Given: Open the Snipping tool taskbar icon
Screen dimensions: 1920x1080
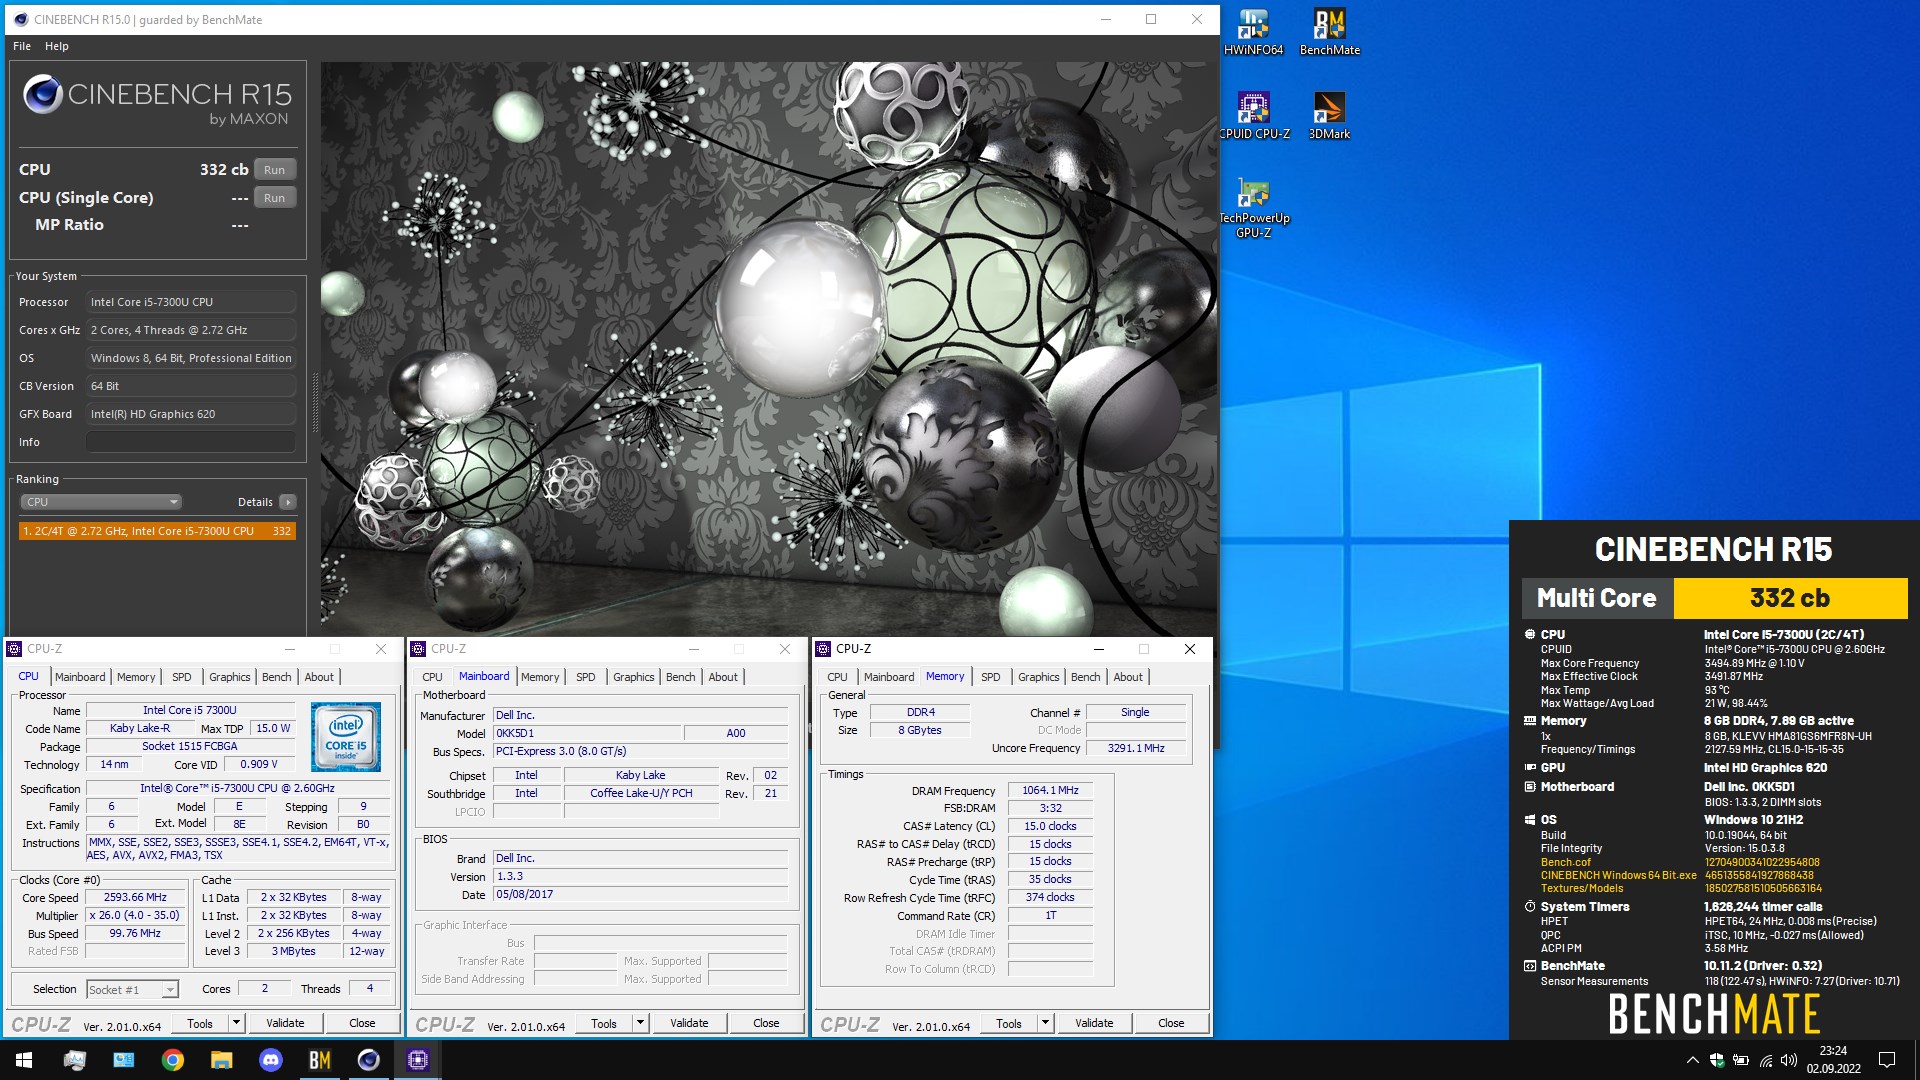Looking at the screenshot, I should coord(75,1060).
